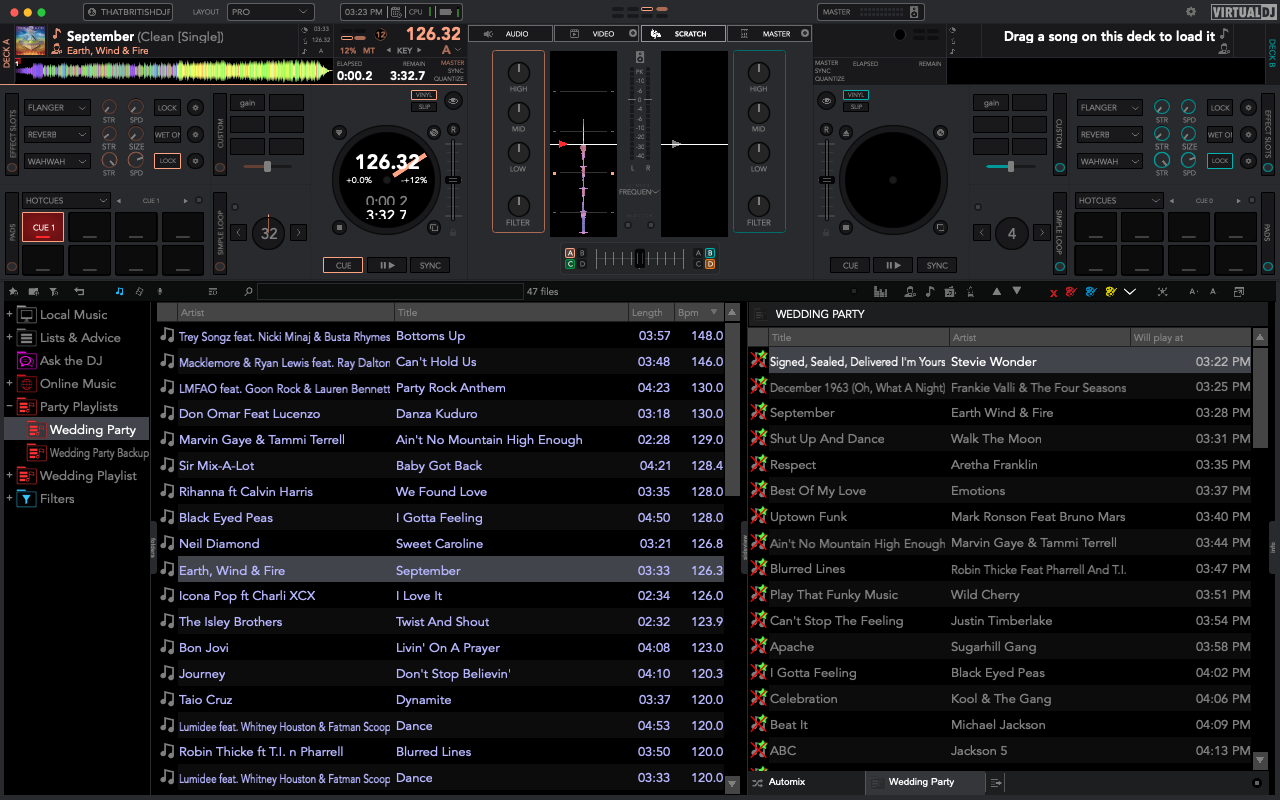Apply the blue palette color tag
The image size is (1280, 800).
[x=1091, y=291]
